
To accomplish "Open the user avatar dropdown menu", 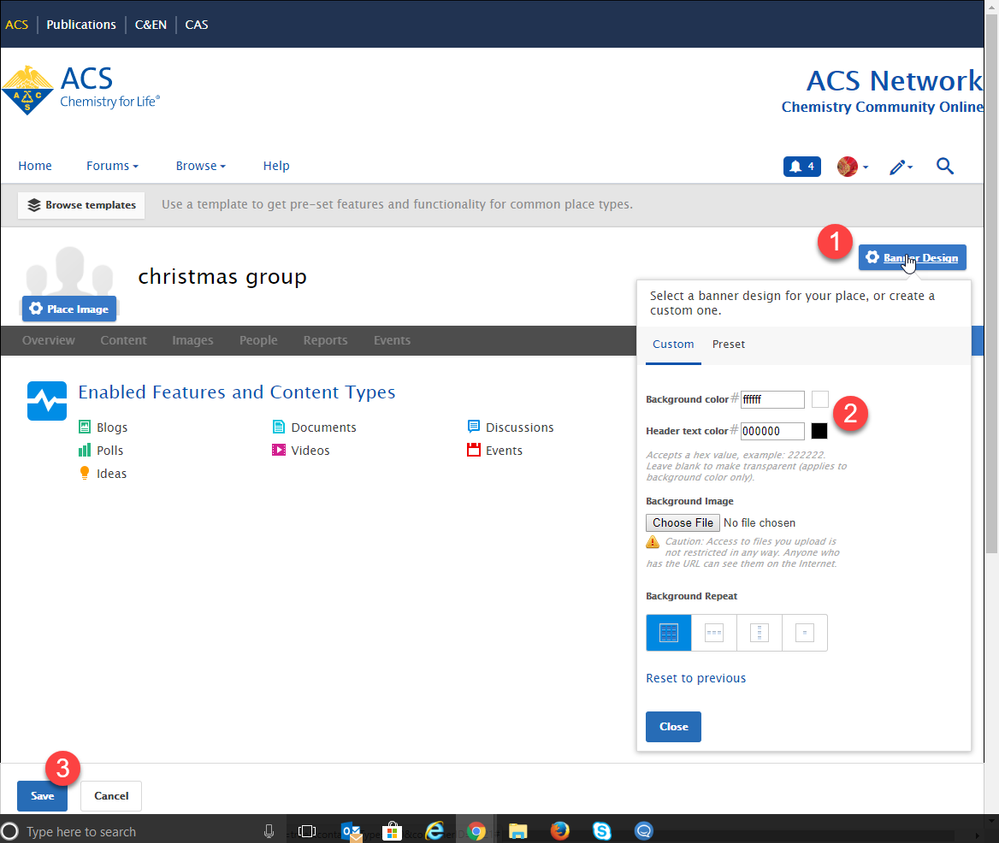I will click(x=852, y=167).
